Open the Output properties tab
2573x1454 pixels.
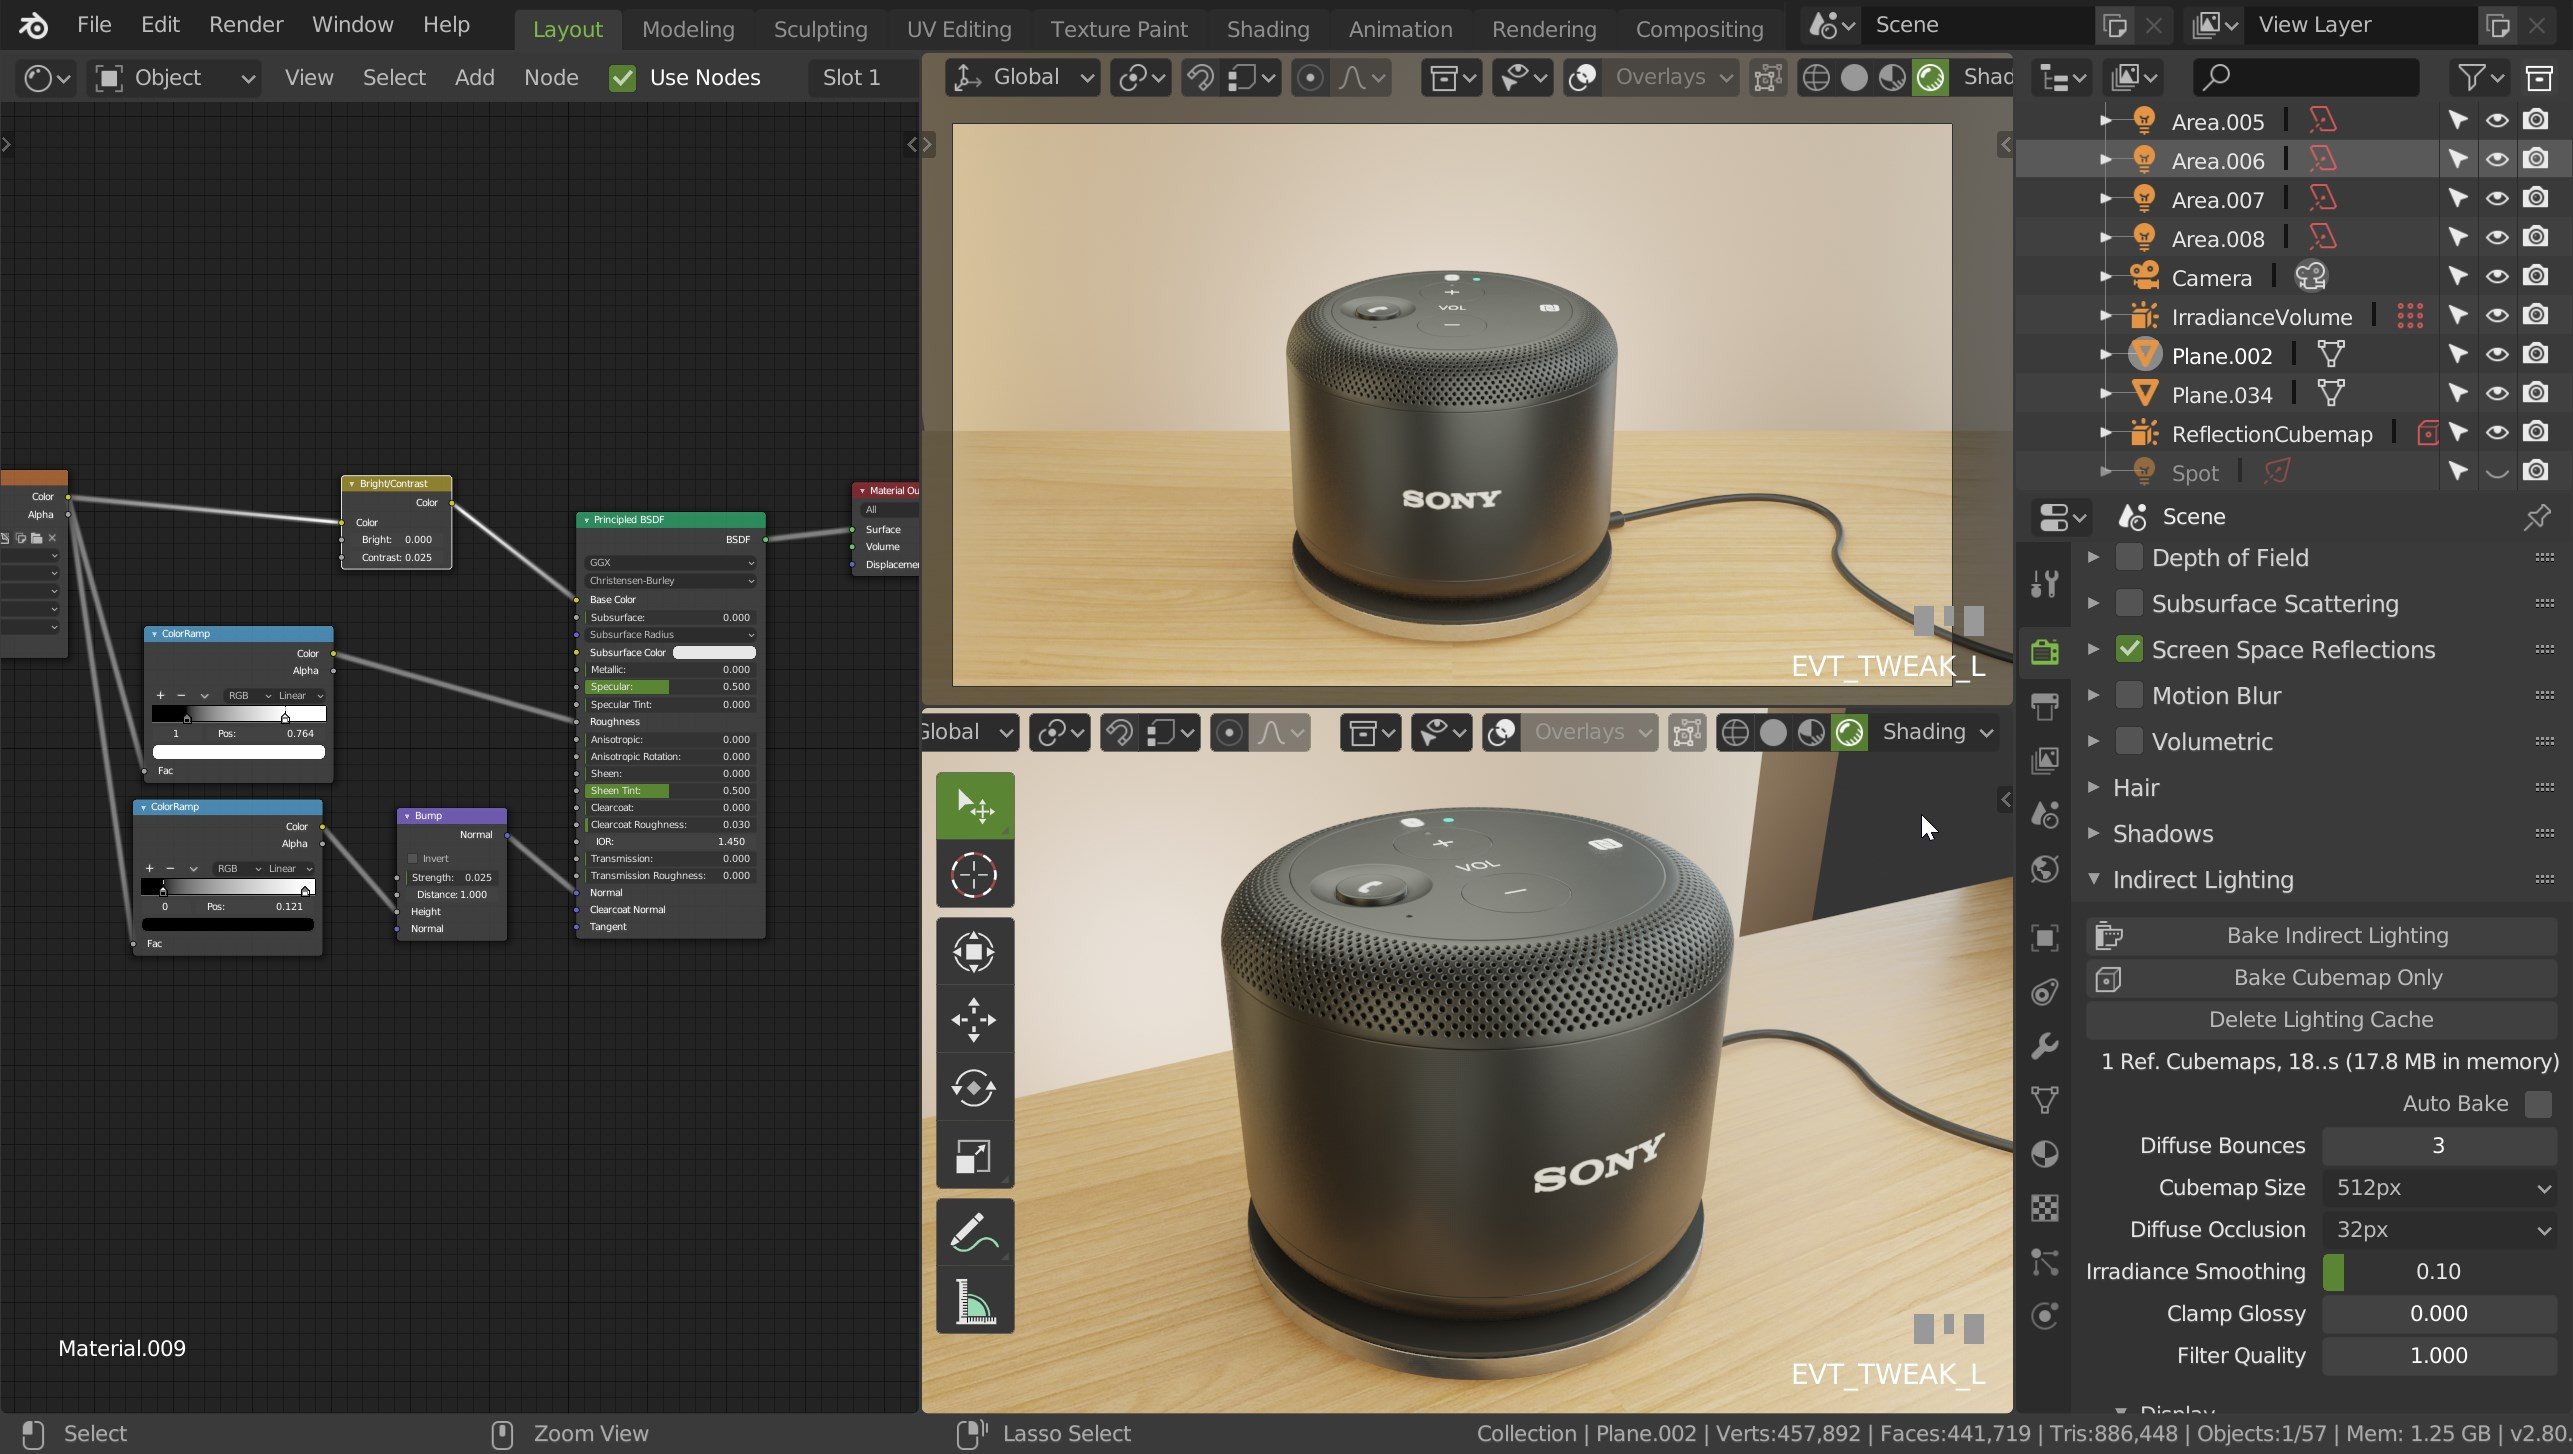click(2045, 706)
